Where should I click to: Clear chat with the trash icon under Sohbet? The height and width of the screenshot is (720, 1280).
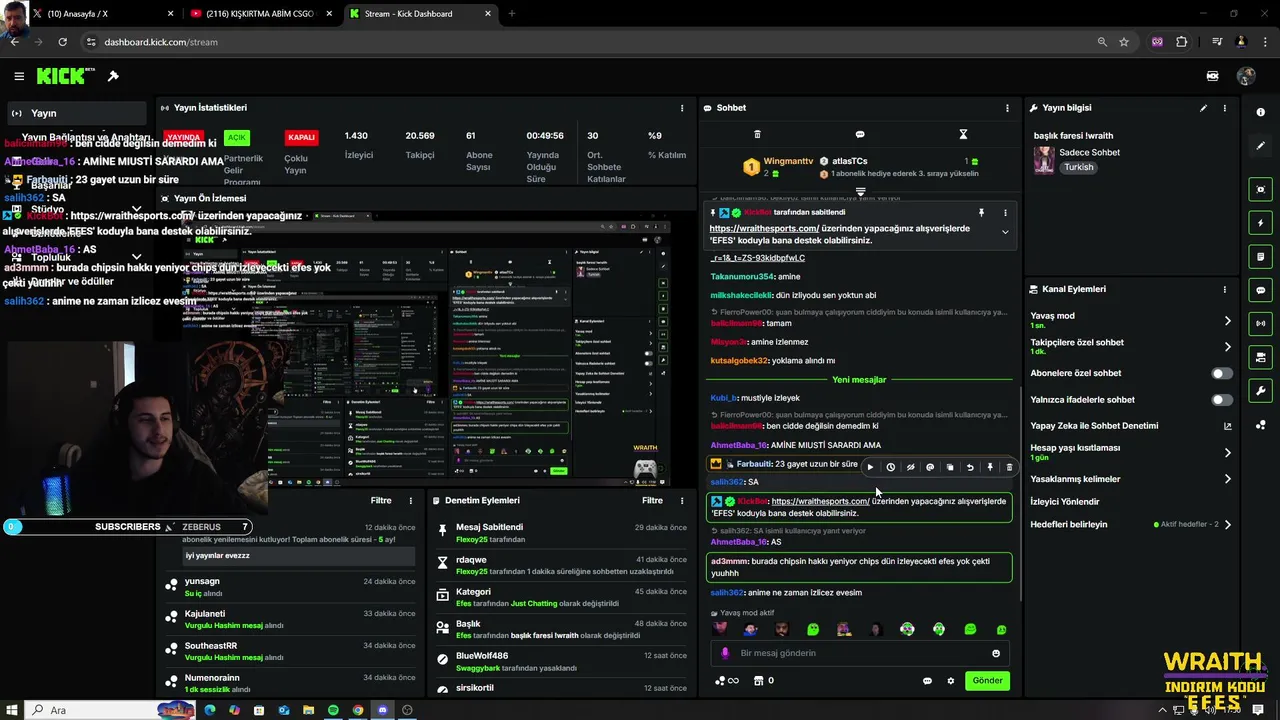(757, 134)
